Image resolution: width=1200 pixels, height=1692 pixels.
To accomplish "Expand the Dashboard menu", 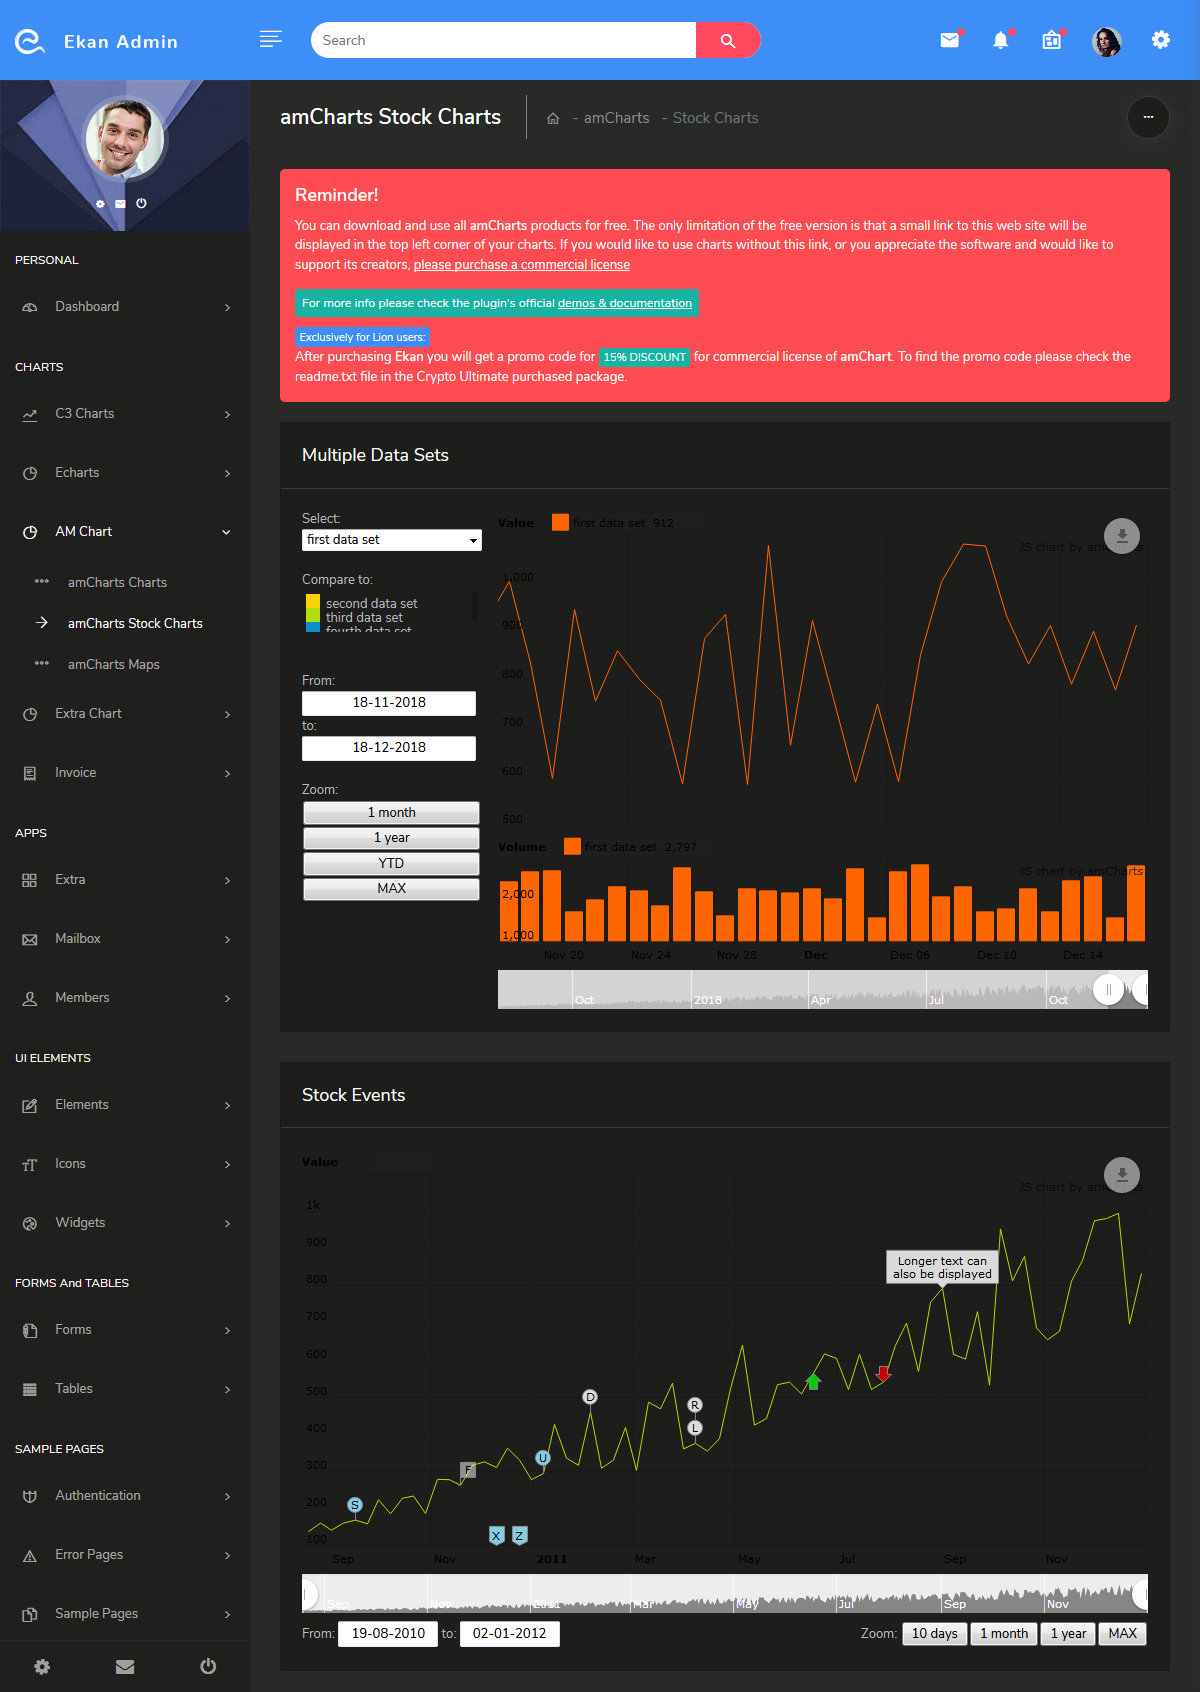I will 125,307.
